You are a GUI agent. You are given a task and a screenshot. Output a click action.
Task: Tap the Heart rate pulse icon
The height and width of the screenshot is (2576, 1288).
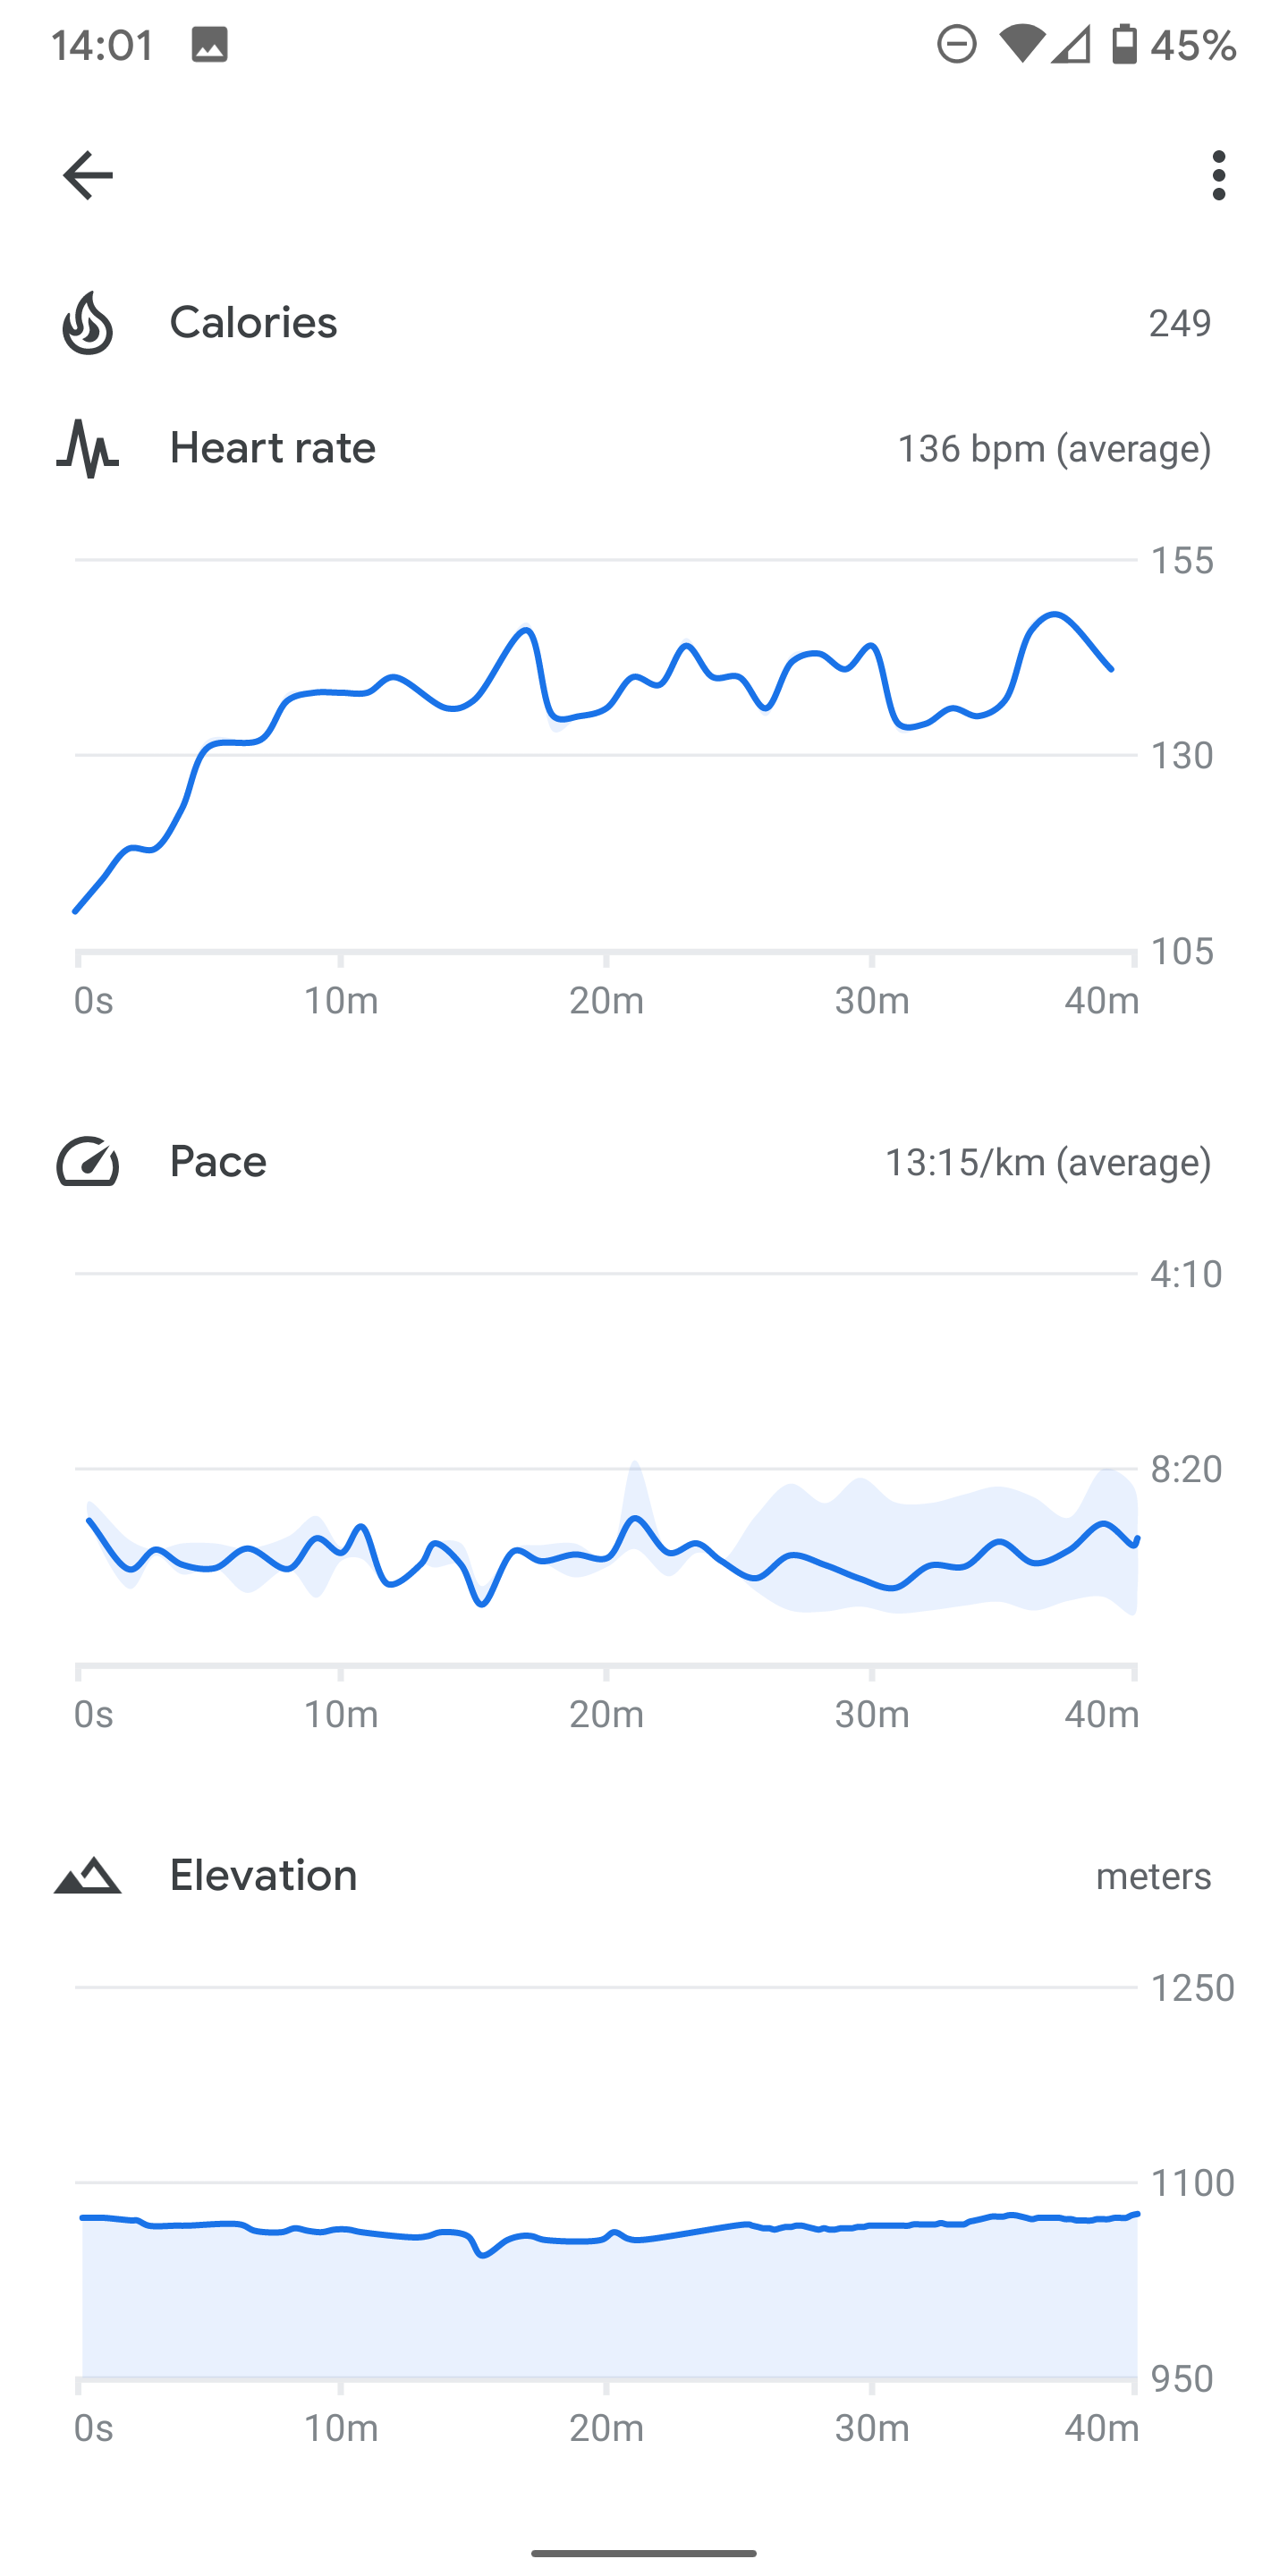(x=88, y=449)
